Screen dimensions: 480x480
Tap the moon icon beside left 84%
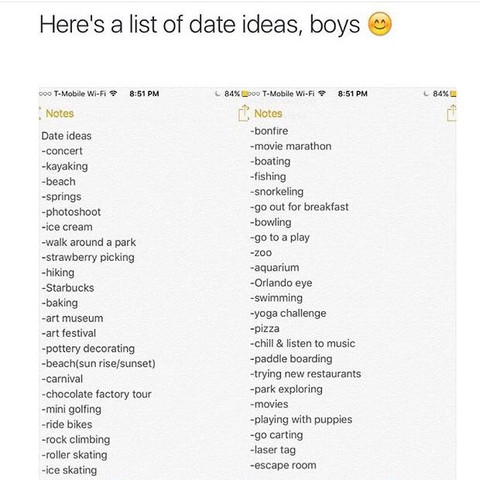pyautogui.click(x=218, y=94)
